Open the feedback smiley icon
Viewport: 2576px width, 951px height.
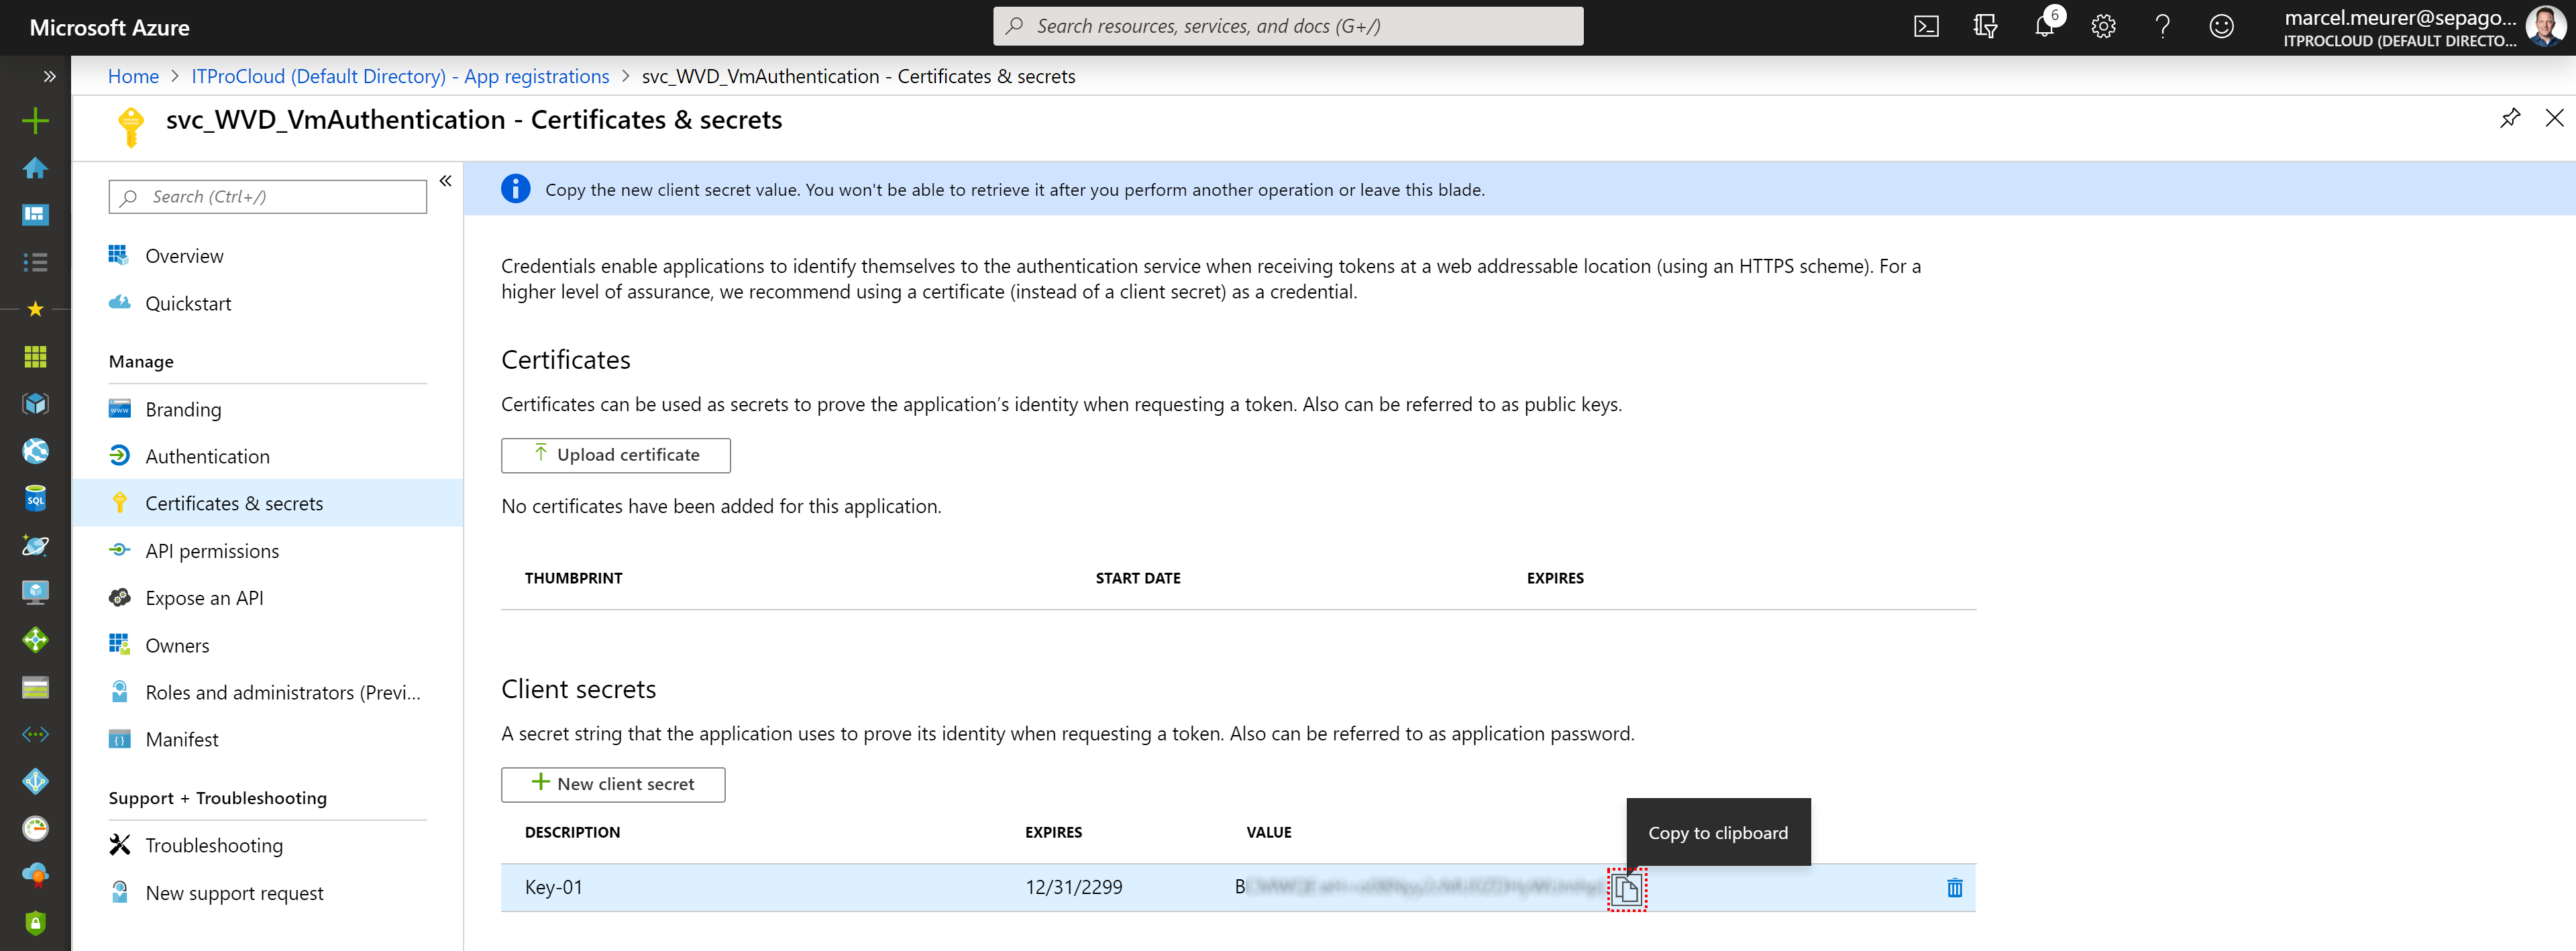click(x=2221, y=27)
